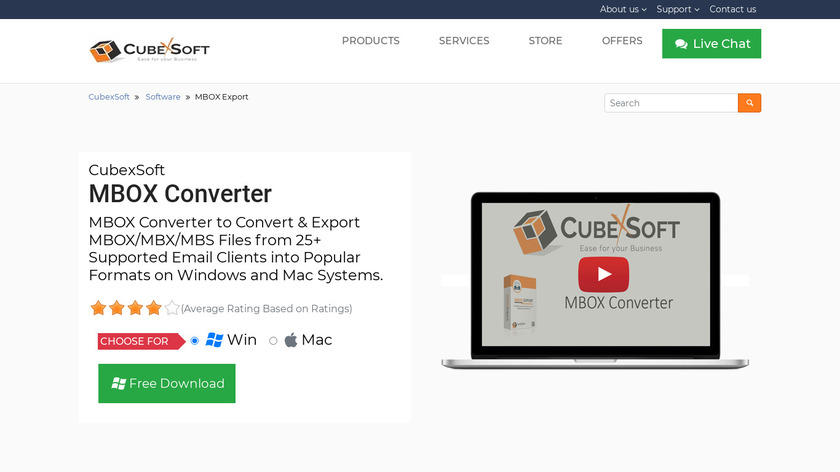Open the STORE menu item

[x=545, y=41]
